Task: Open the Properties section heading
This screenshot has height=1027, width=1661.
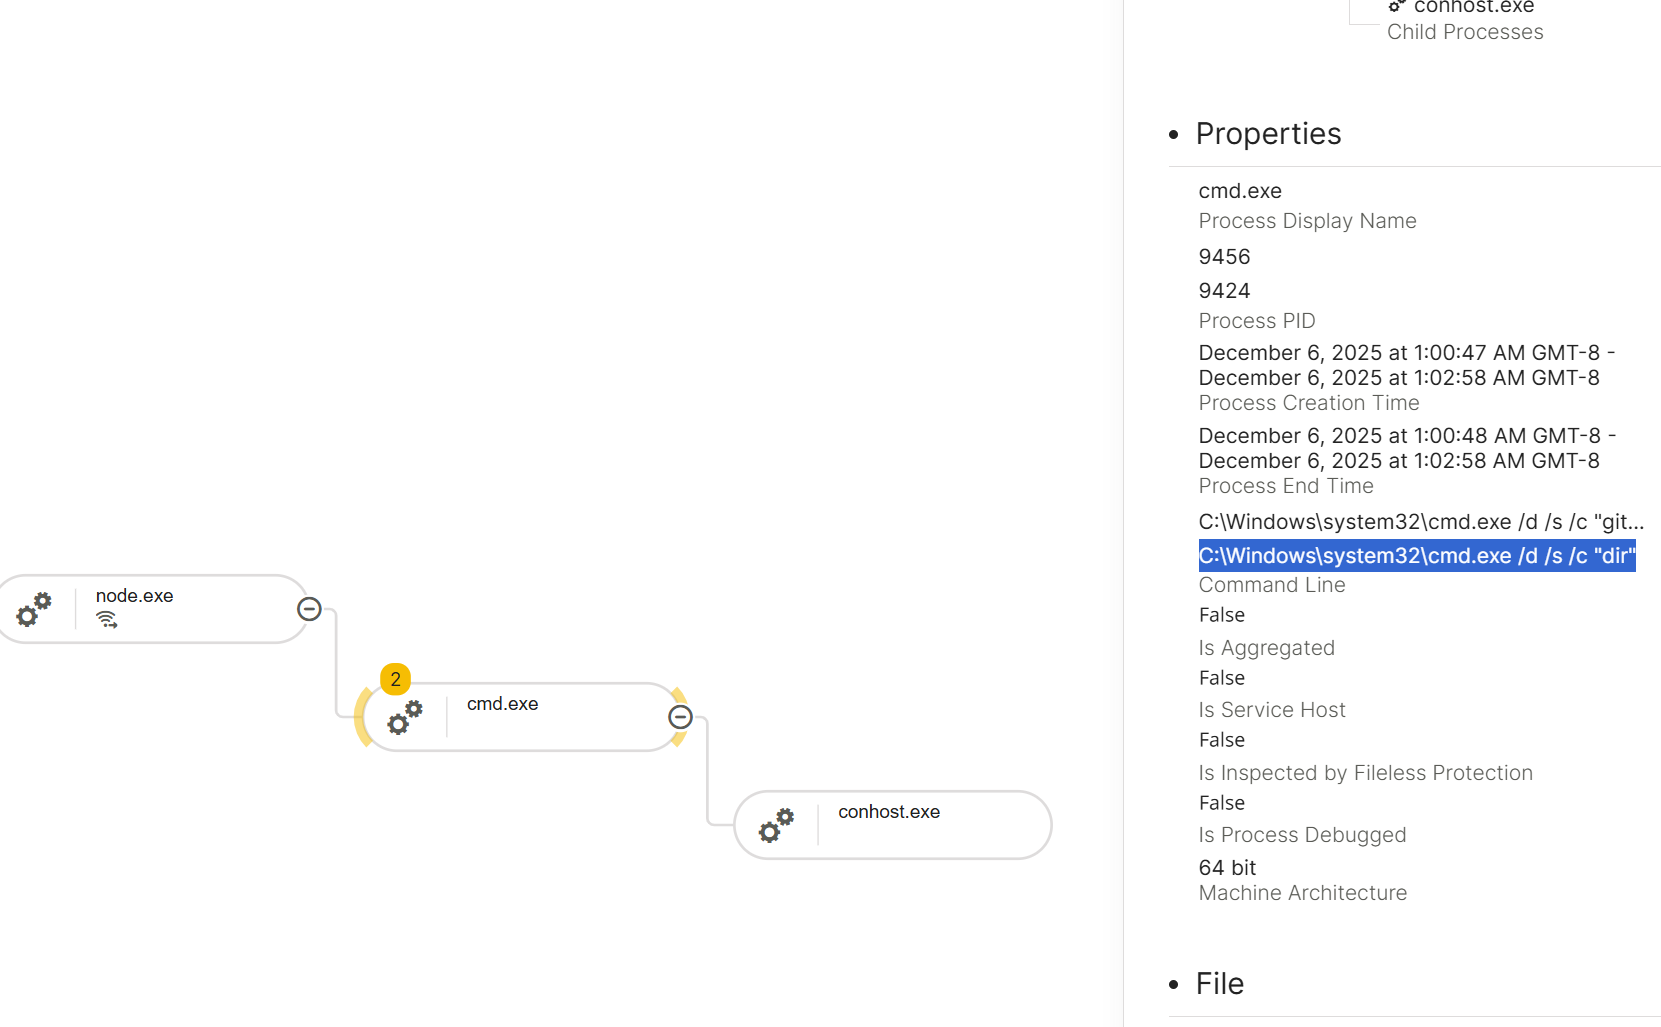Action: (x=1268, y=133)
